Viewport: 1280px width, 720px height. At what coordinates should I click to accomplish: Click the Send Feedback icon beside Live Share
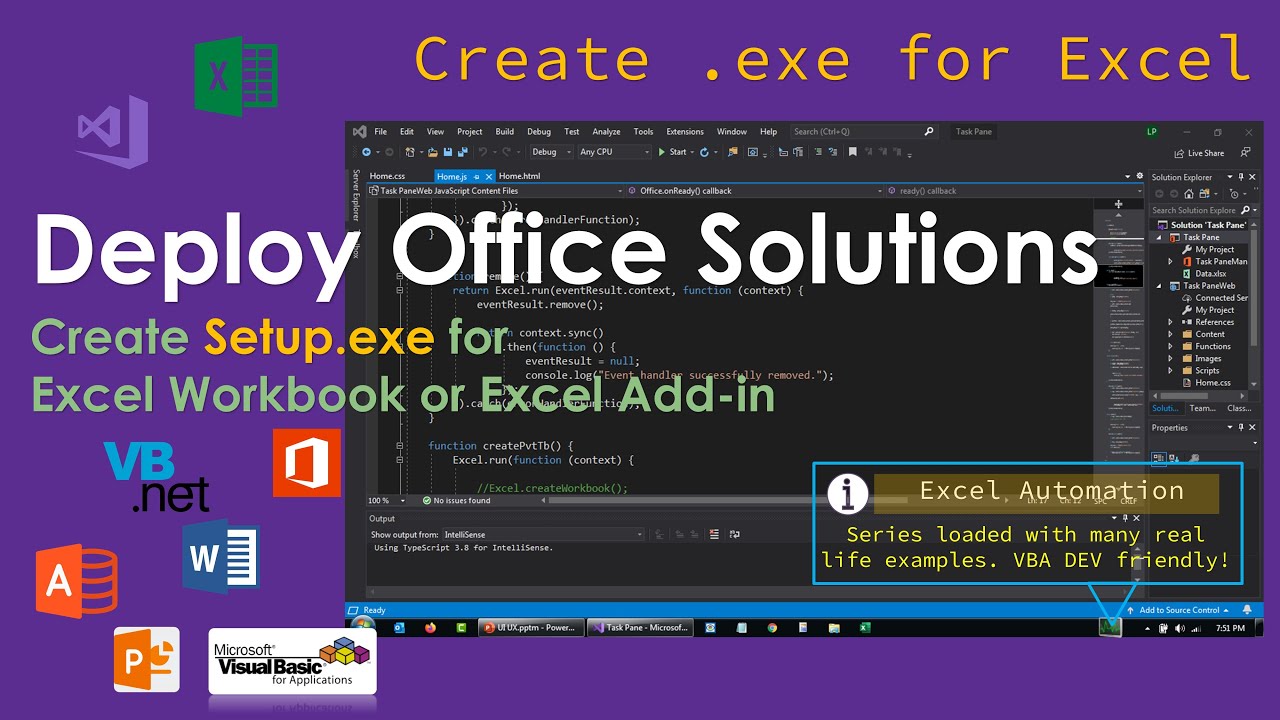1245,153
